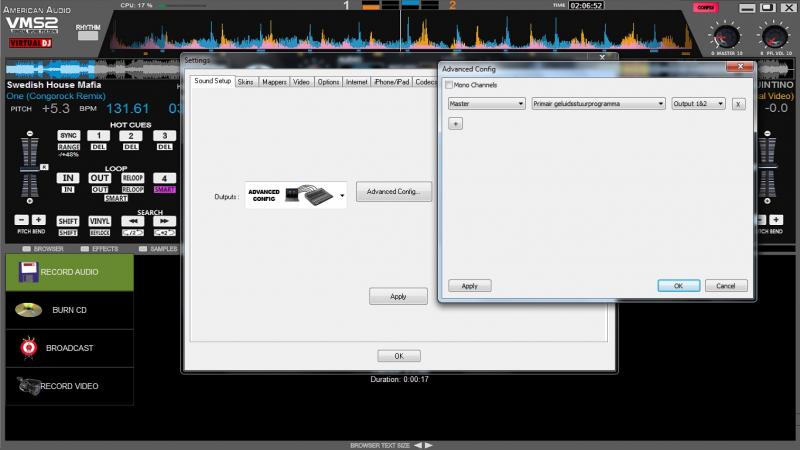Click the Record Audio floppy disk icon
The image size is (800, 450).
(x=28, y=271)
